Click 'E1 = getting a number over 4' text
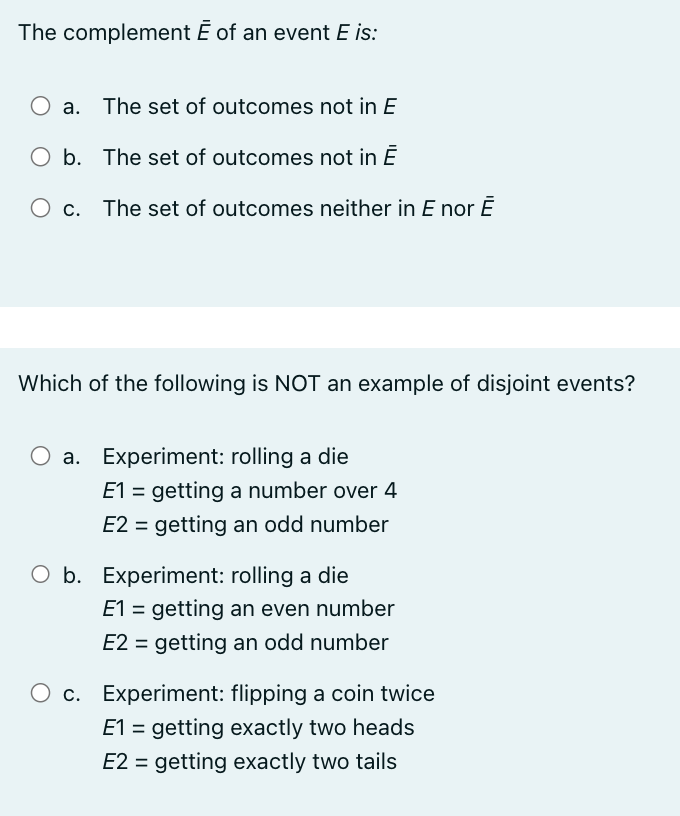The width and height of the screenshot is (680, 816). tap(250, 490)
